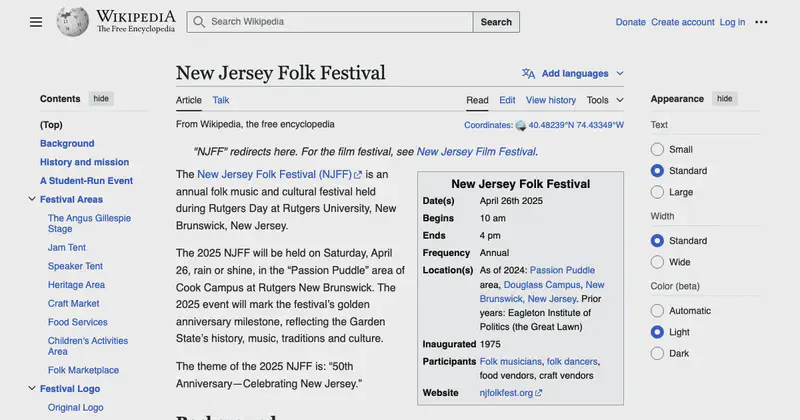The width and height of the screenshot is (800, 420).
Task: Jump to Craft Market subsection
Action: pos(73,303)
